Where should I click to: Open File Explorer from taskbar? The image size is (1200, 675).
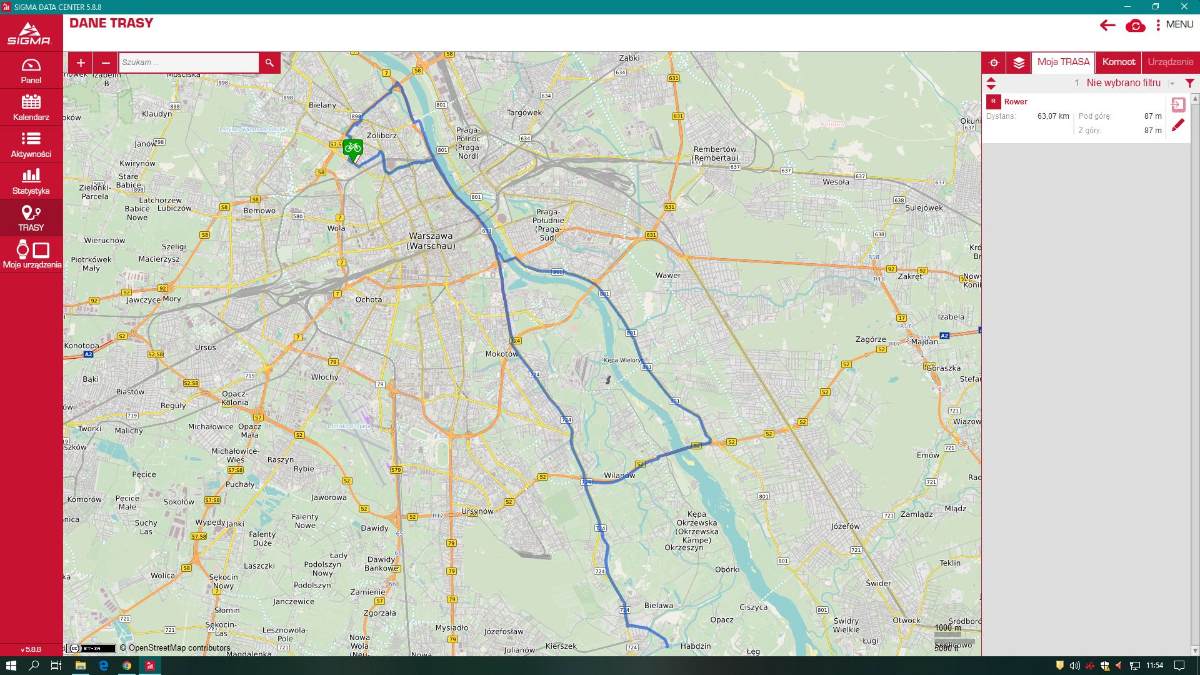tap(80, 665)
